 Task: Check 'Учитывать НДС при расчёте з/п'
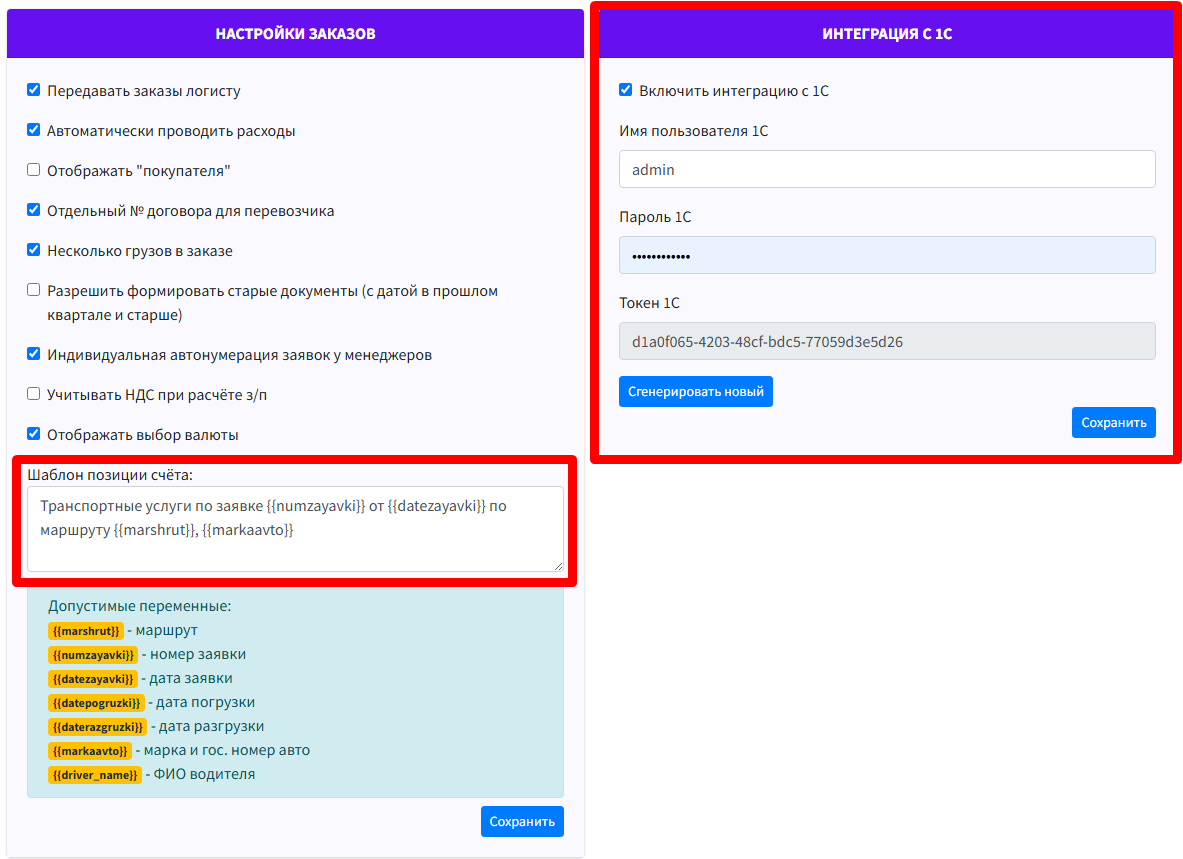point(34,394)
